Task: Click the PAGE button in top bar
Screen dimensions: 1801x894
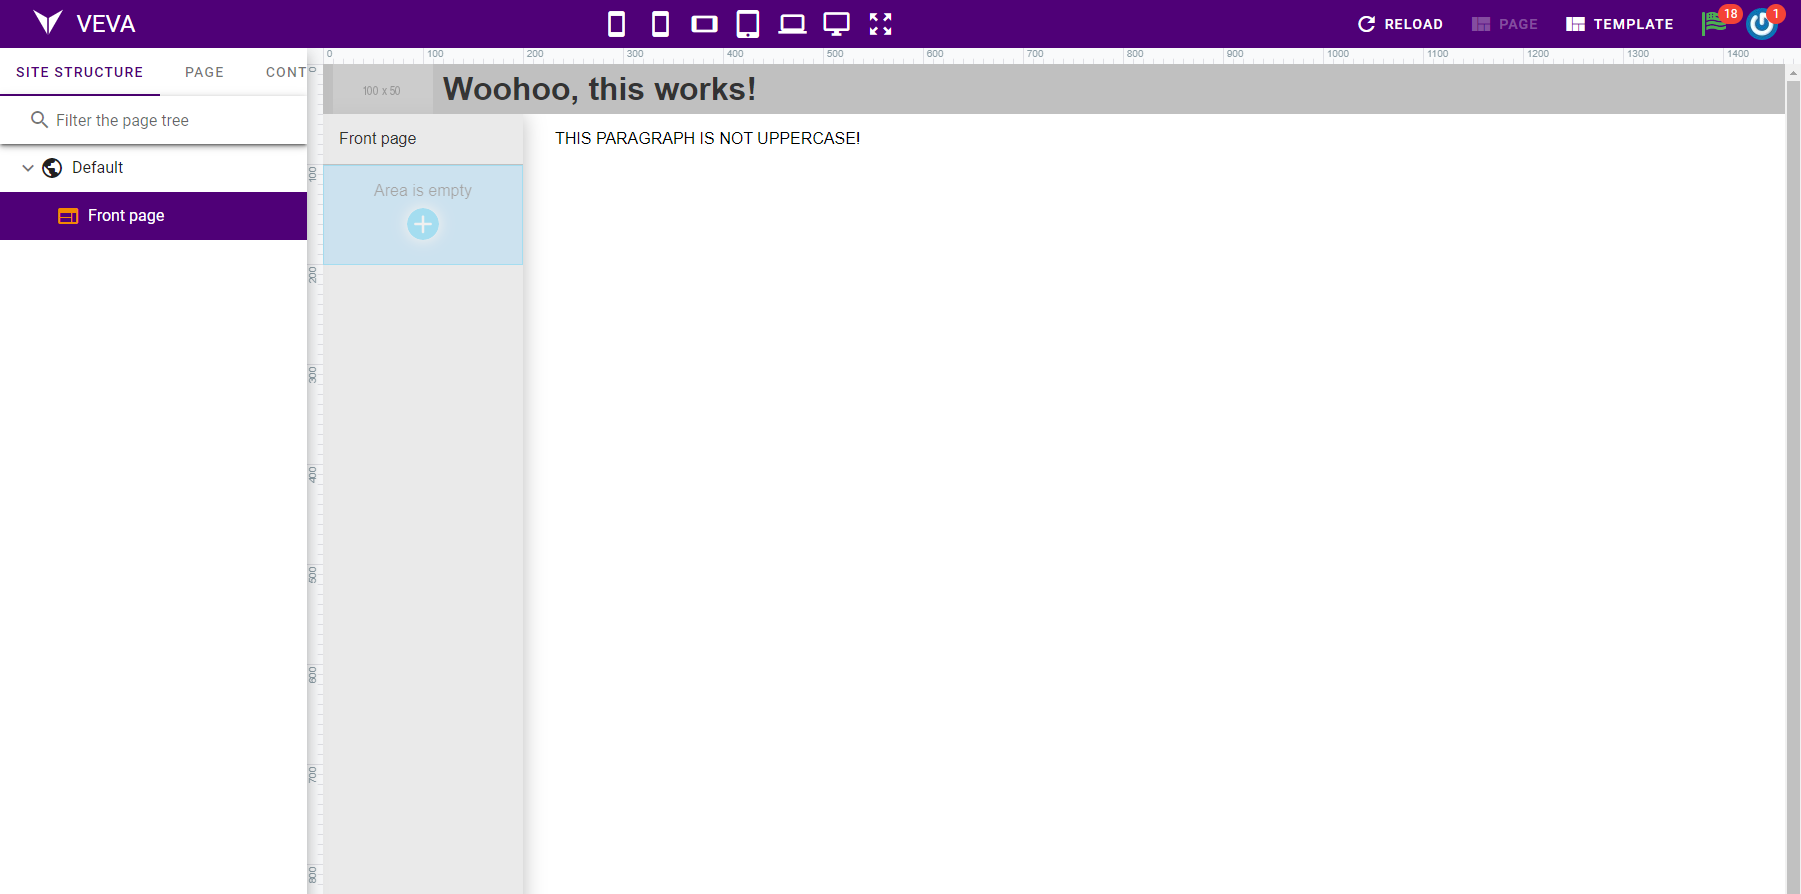Action: (1505, 24)
